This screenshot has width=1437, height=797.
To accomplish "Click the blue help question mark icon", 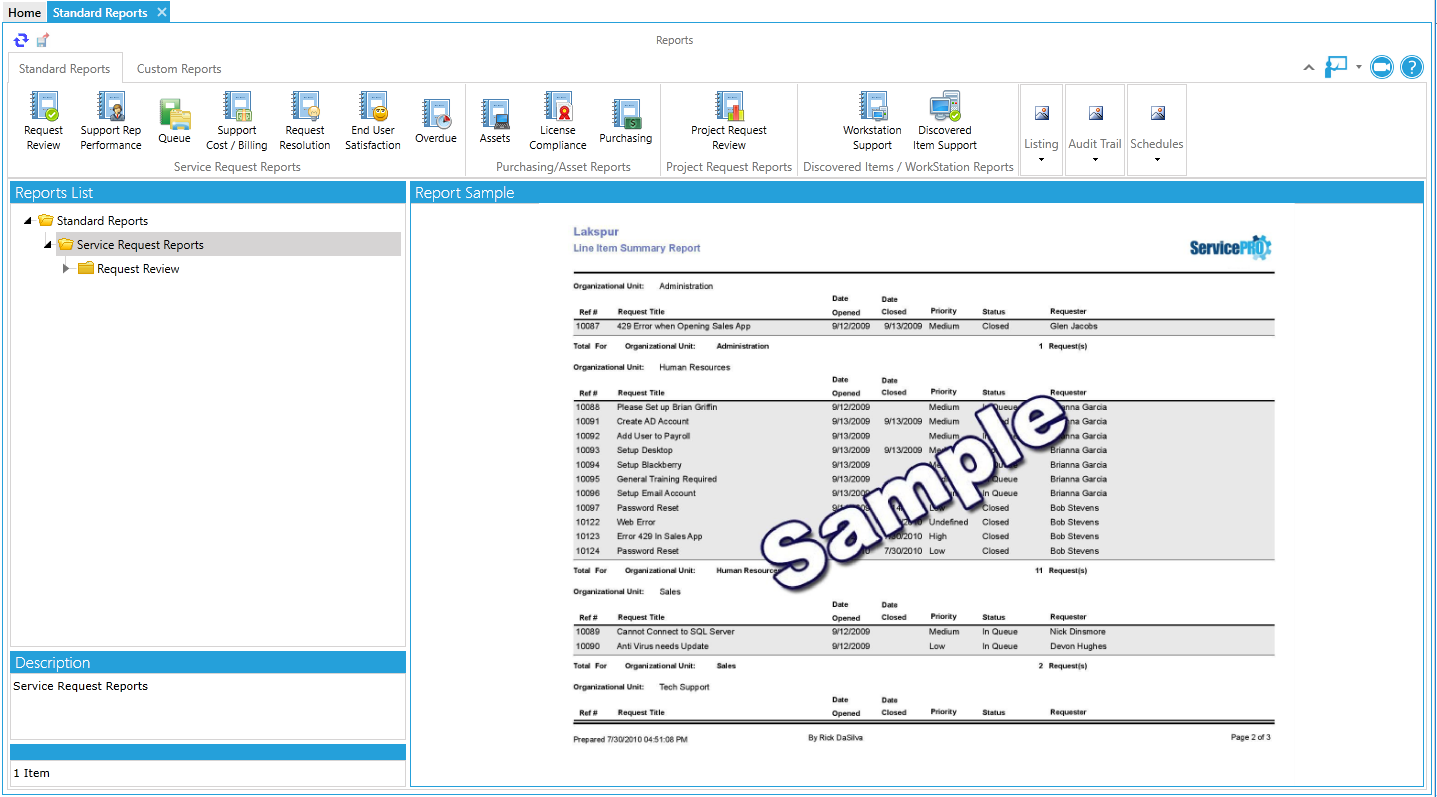I will [x=1411, y=67].
